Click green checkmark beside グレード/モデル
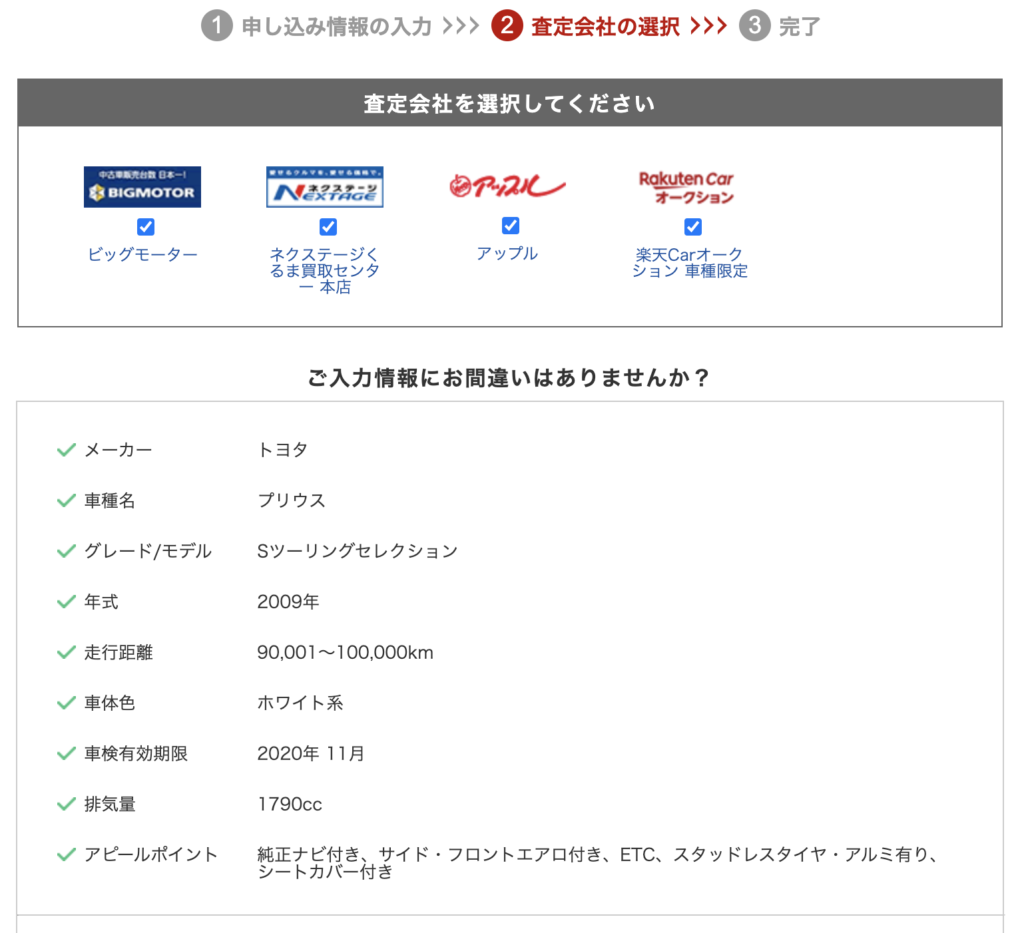The image size is (1024, 933). tap(67, 551)
